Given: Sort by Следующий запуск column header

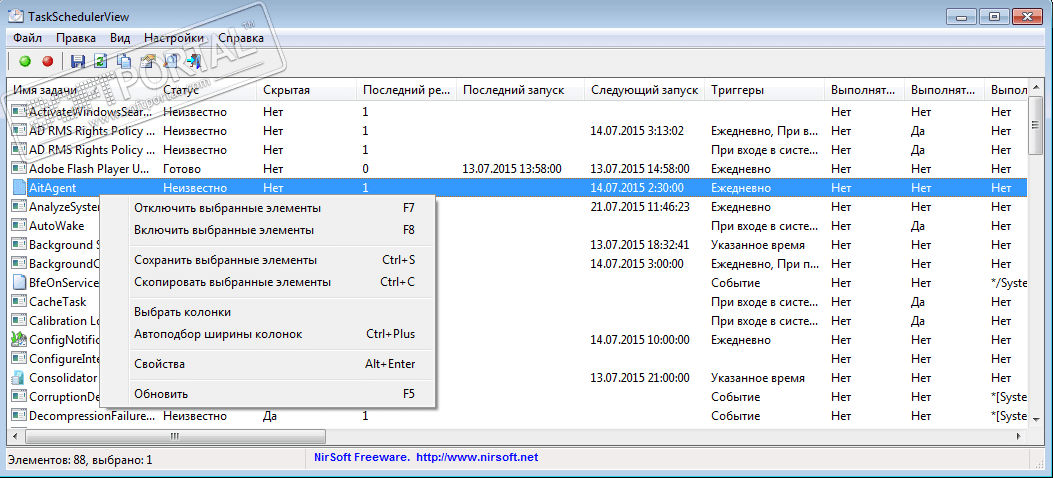Looking at the screenshot, I should pos(645,90).
